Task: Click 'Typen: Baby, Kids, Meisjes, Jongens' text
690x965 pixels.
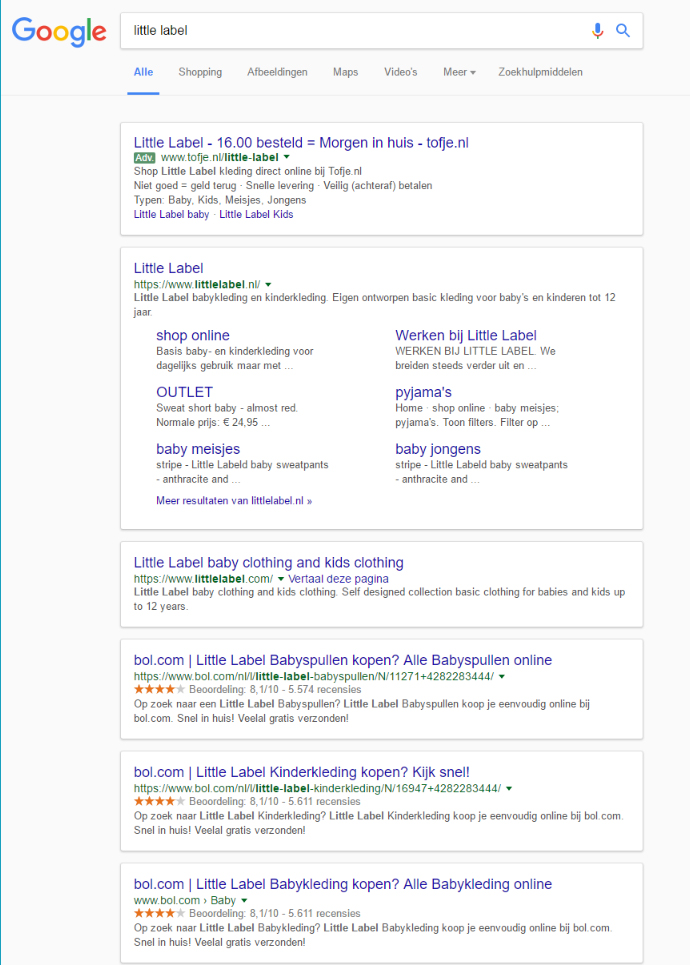Action: (220, 200)
